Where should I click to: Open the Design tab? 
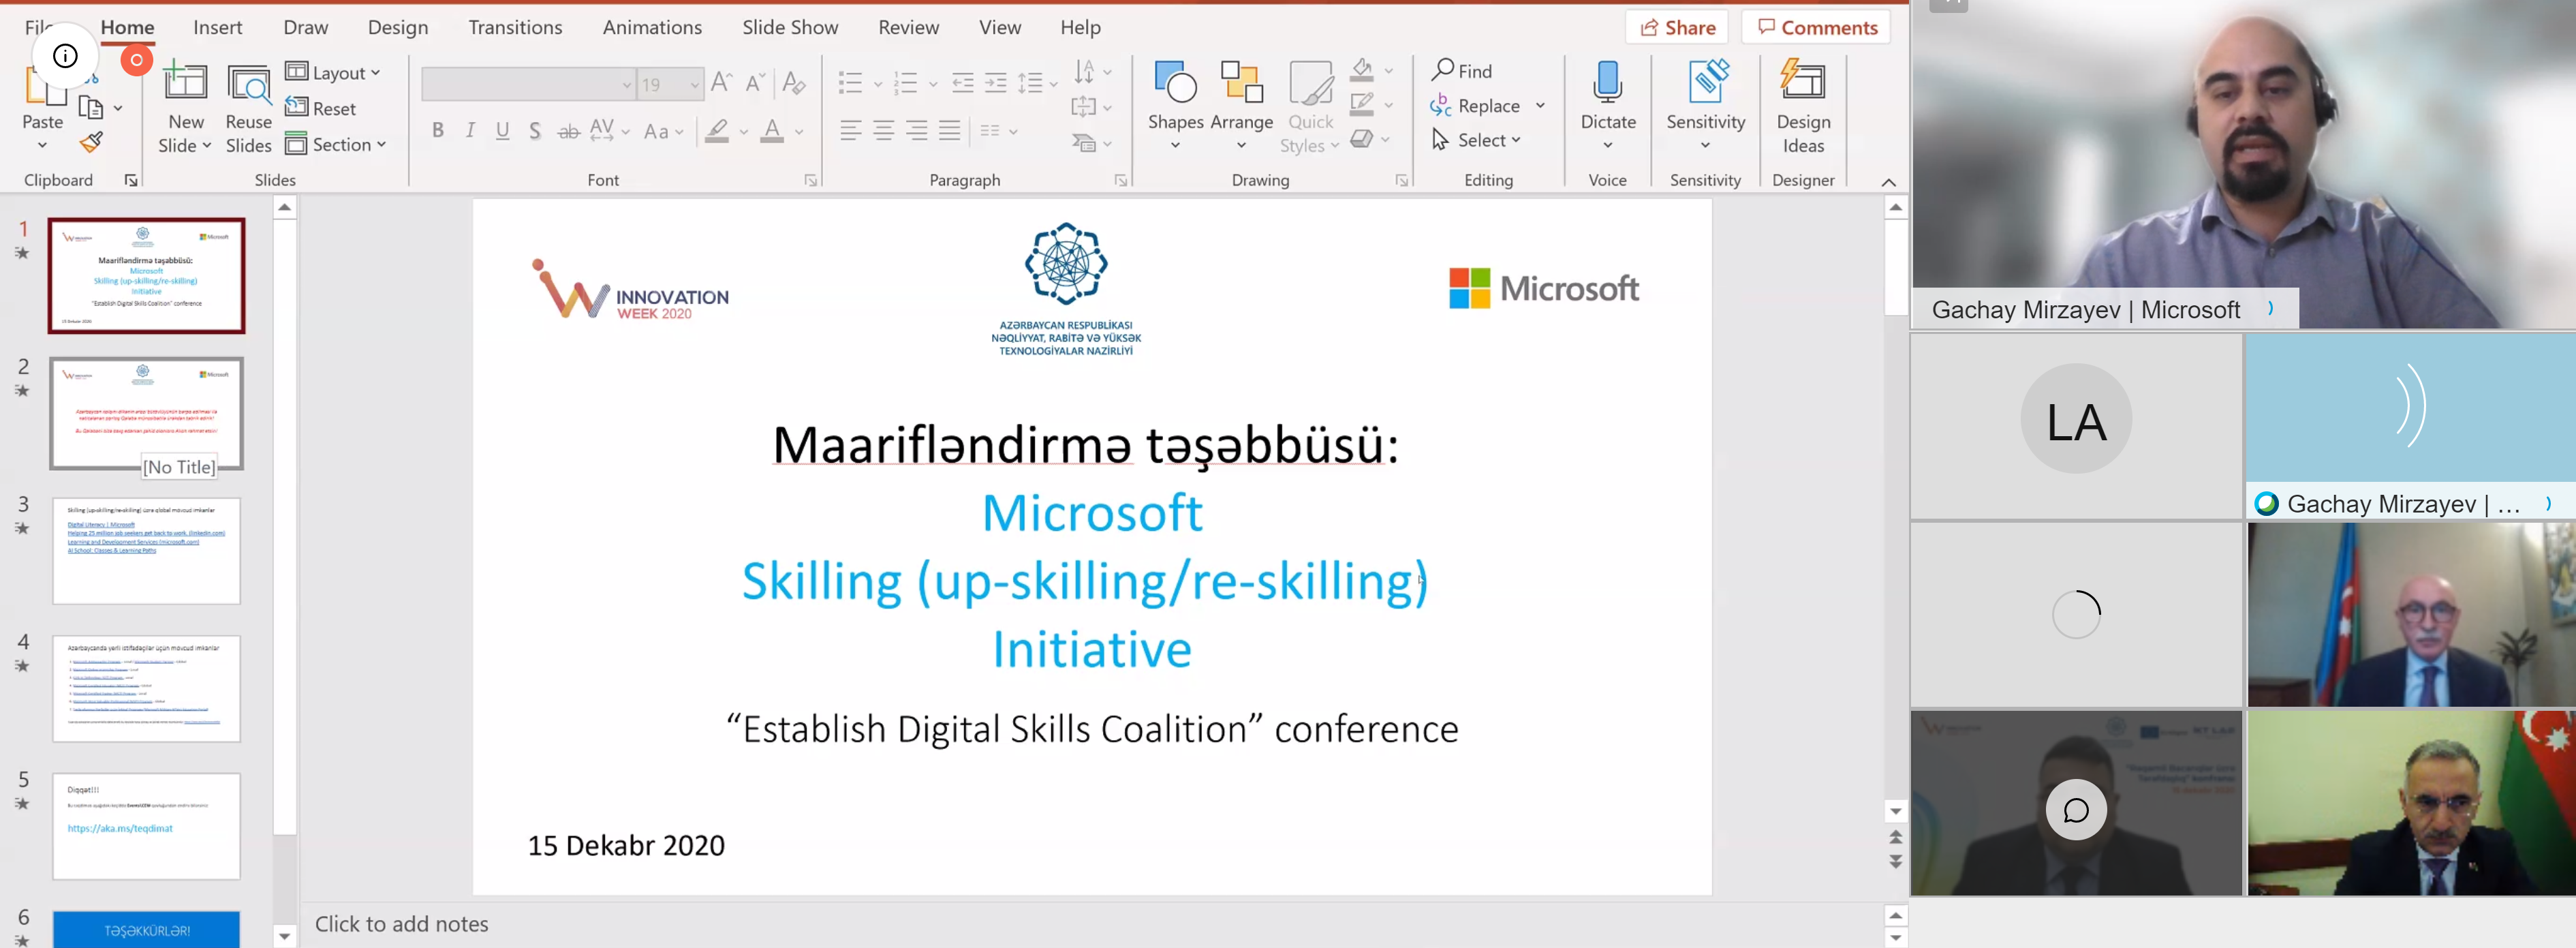point(397,27)
